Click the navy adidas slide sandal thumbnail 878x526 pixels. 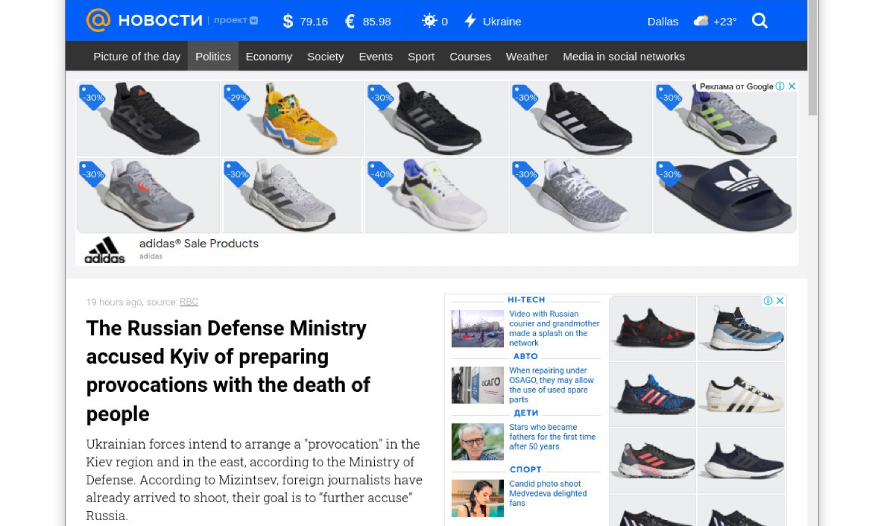pyautogui.click(x=725, y=195)
